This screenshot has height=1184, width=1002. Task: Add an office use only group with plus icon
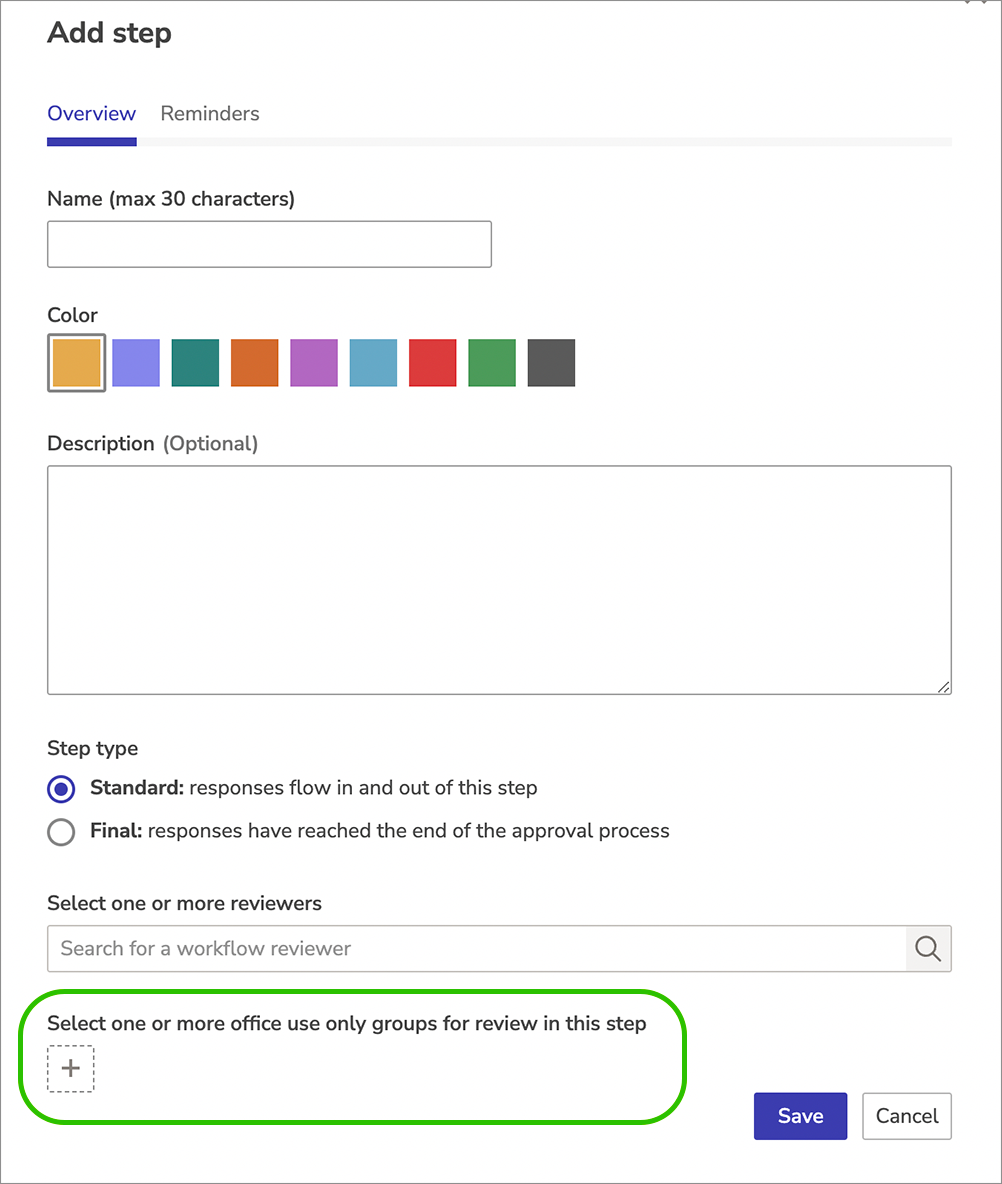point(71,1068)
